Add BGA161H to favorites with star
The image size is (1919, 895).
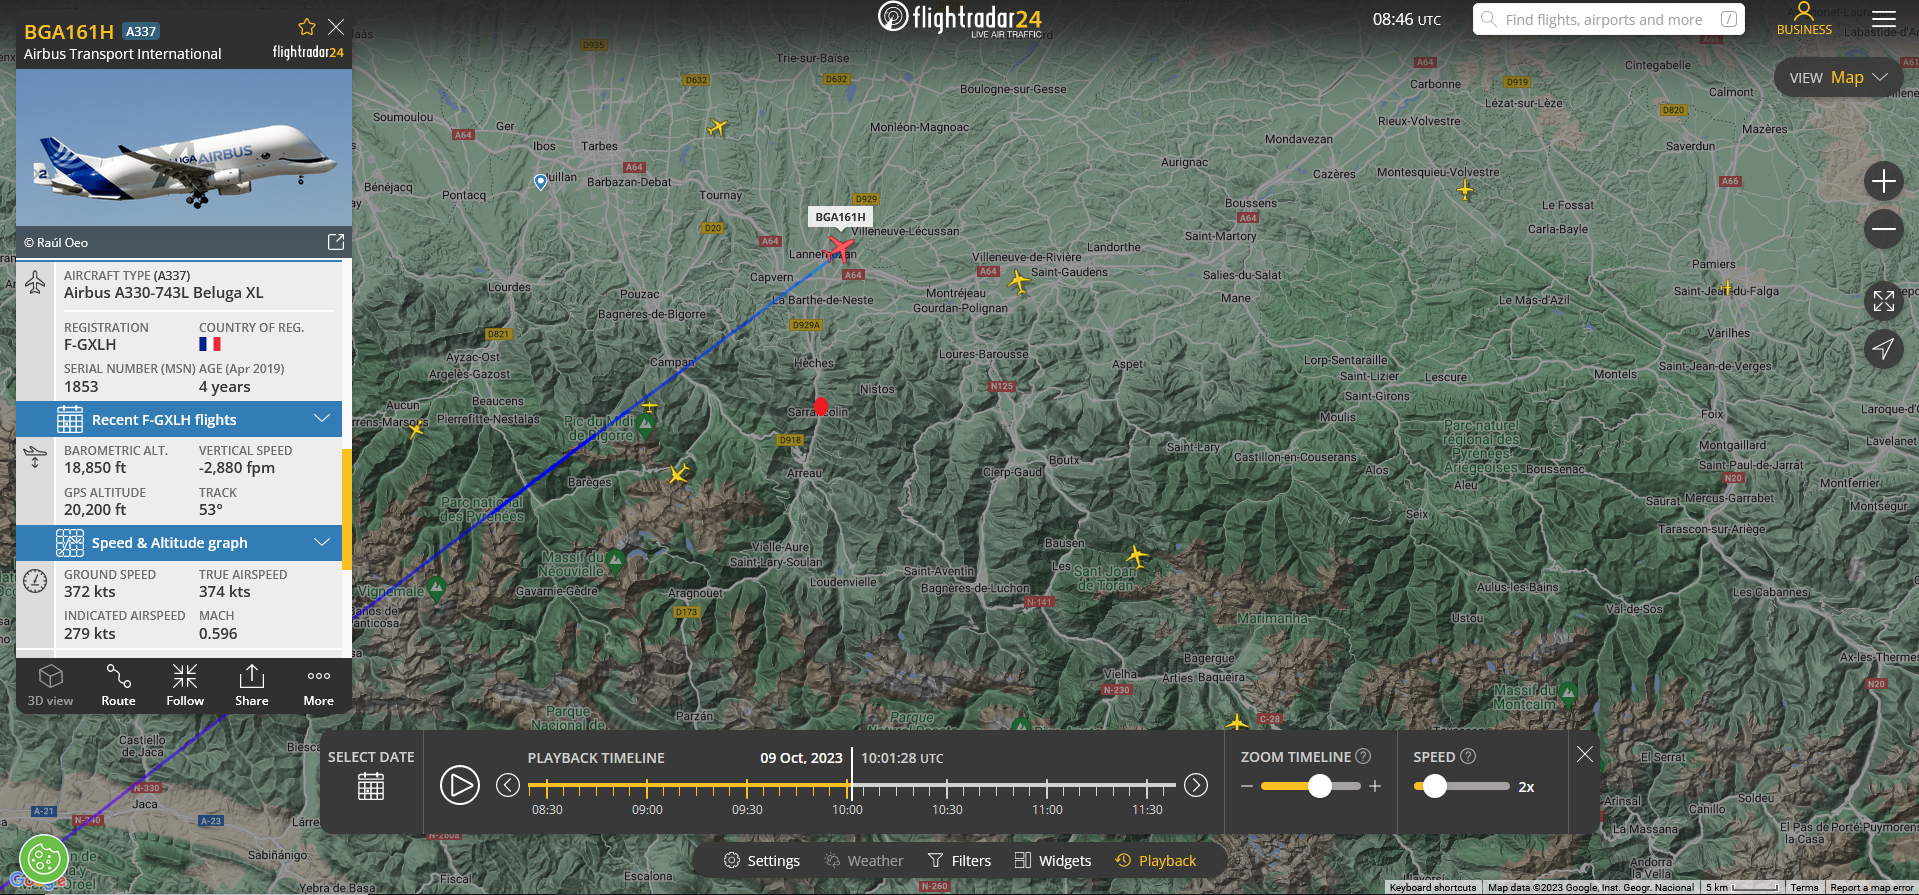click(307, 27)
